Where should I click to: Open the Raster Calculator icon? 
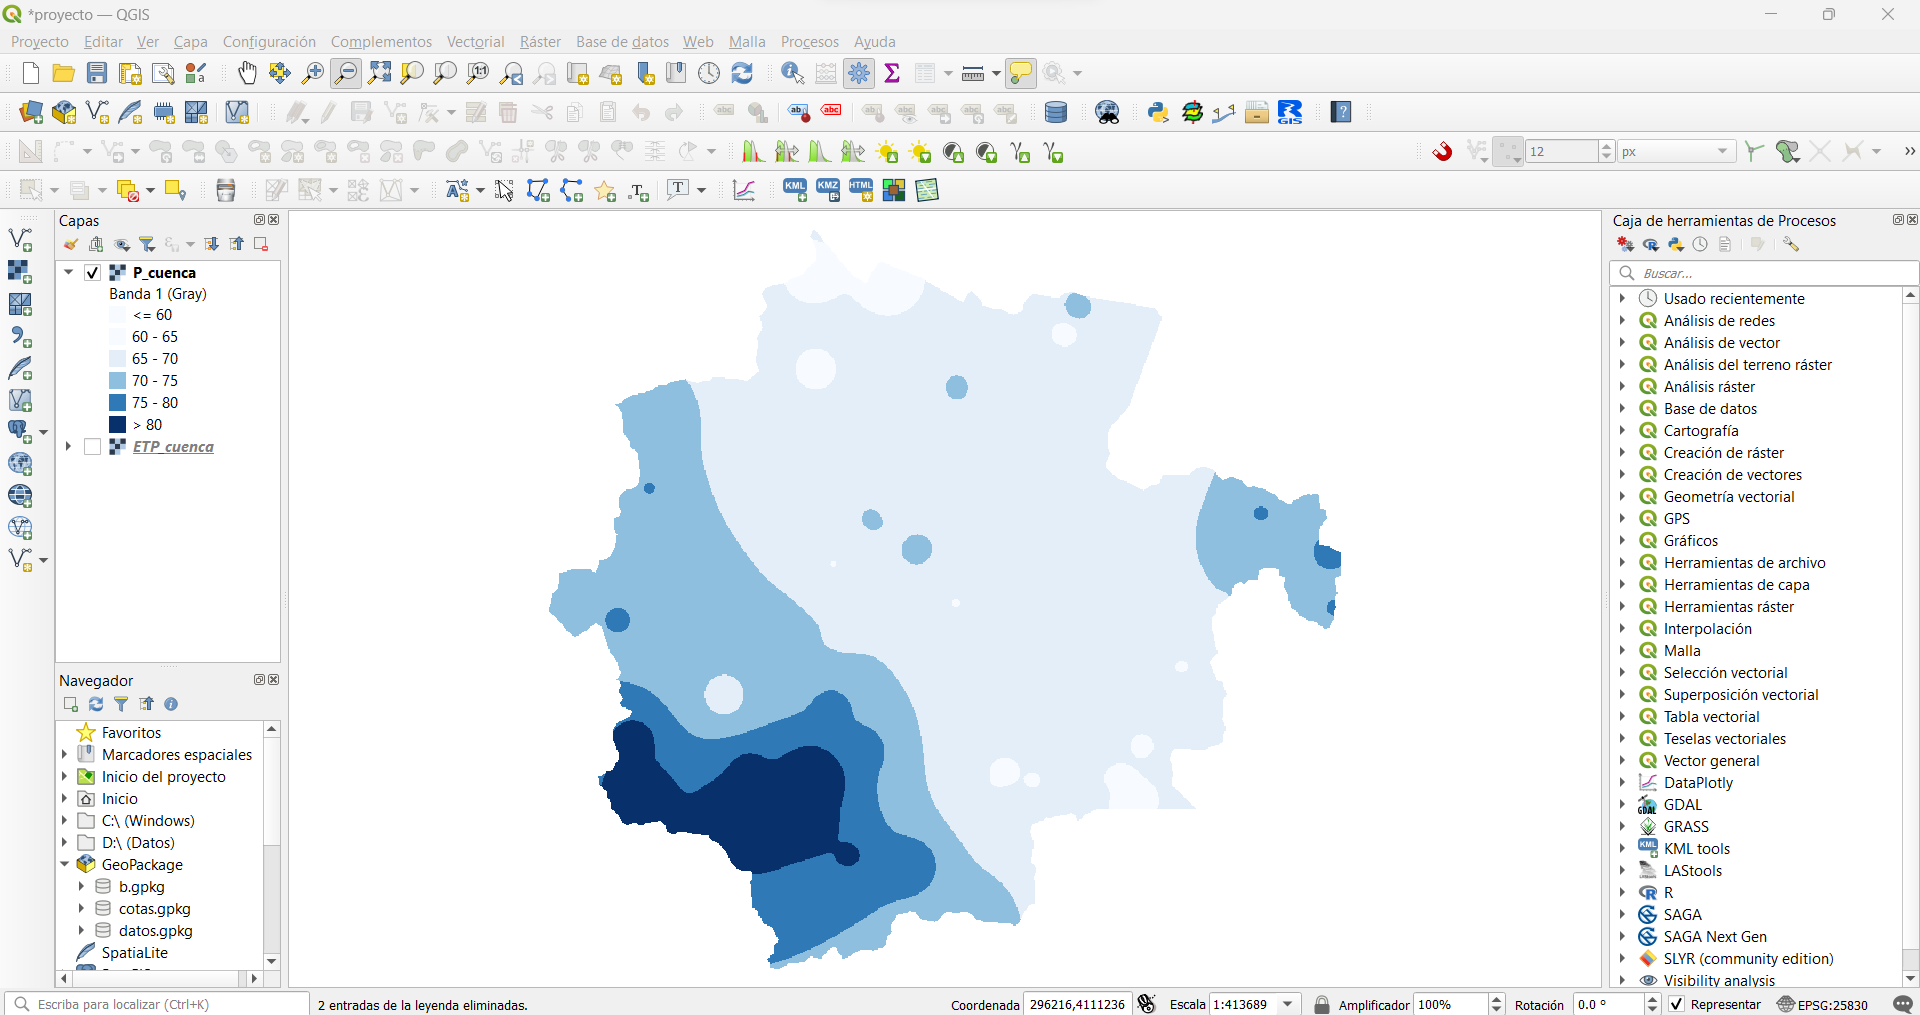pos(826,73)
